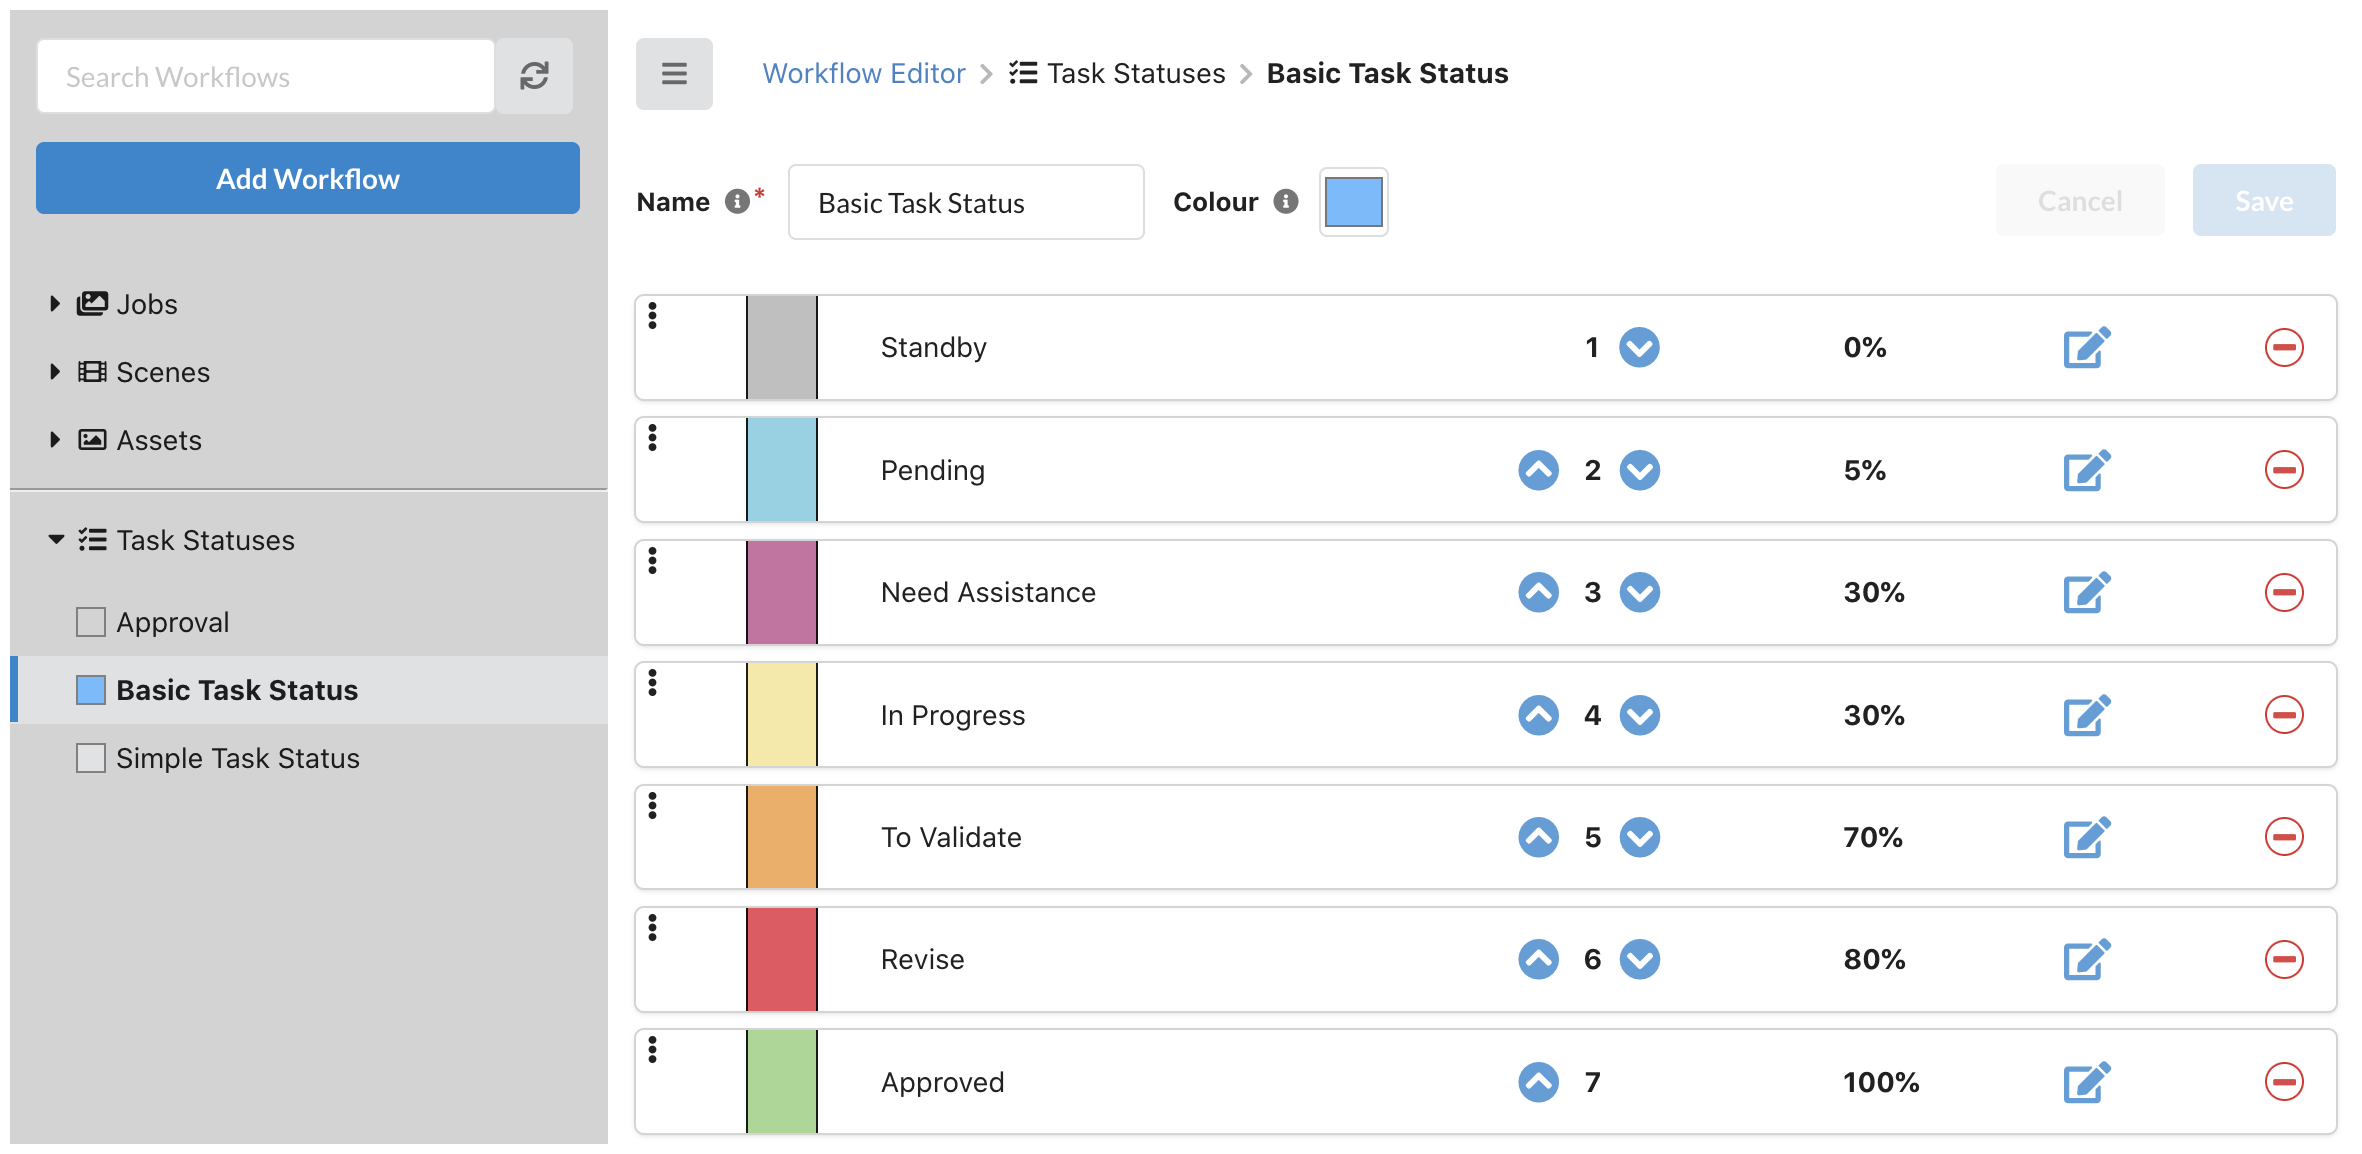Collapse the Task Statuses section
2362x1154 pixels.
pos(56,540)
